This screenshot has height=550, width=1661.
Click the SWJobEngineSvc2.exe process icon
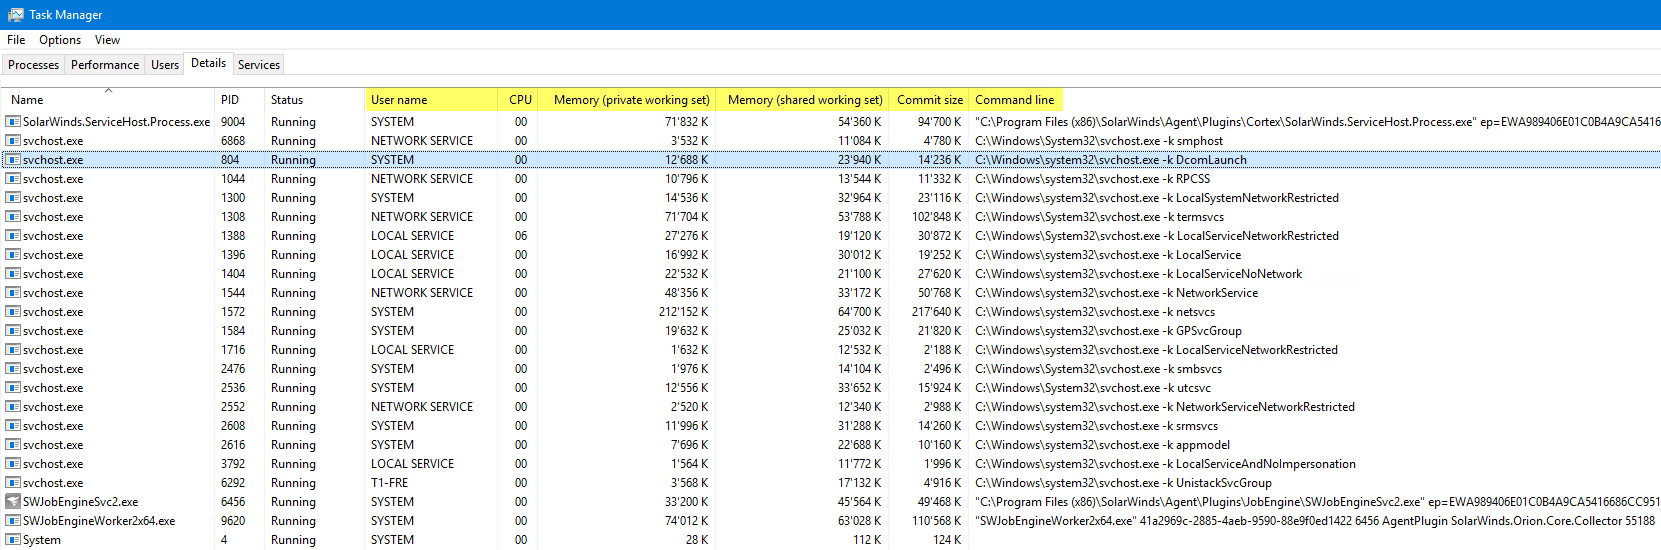[13, 502]
